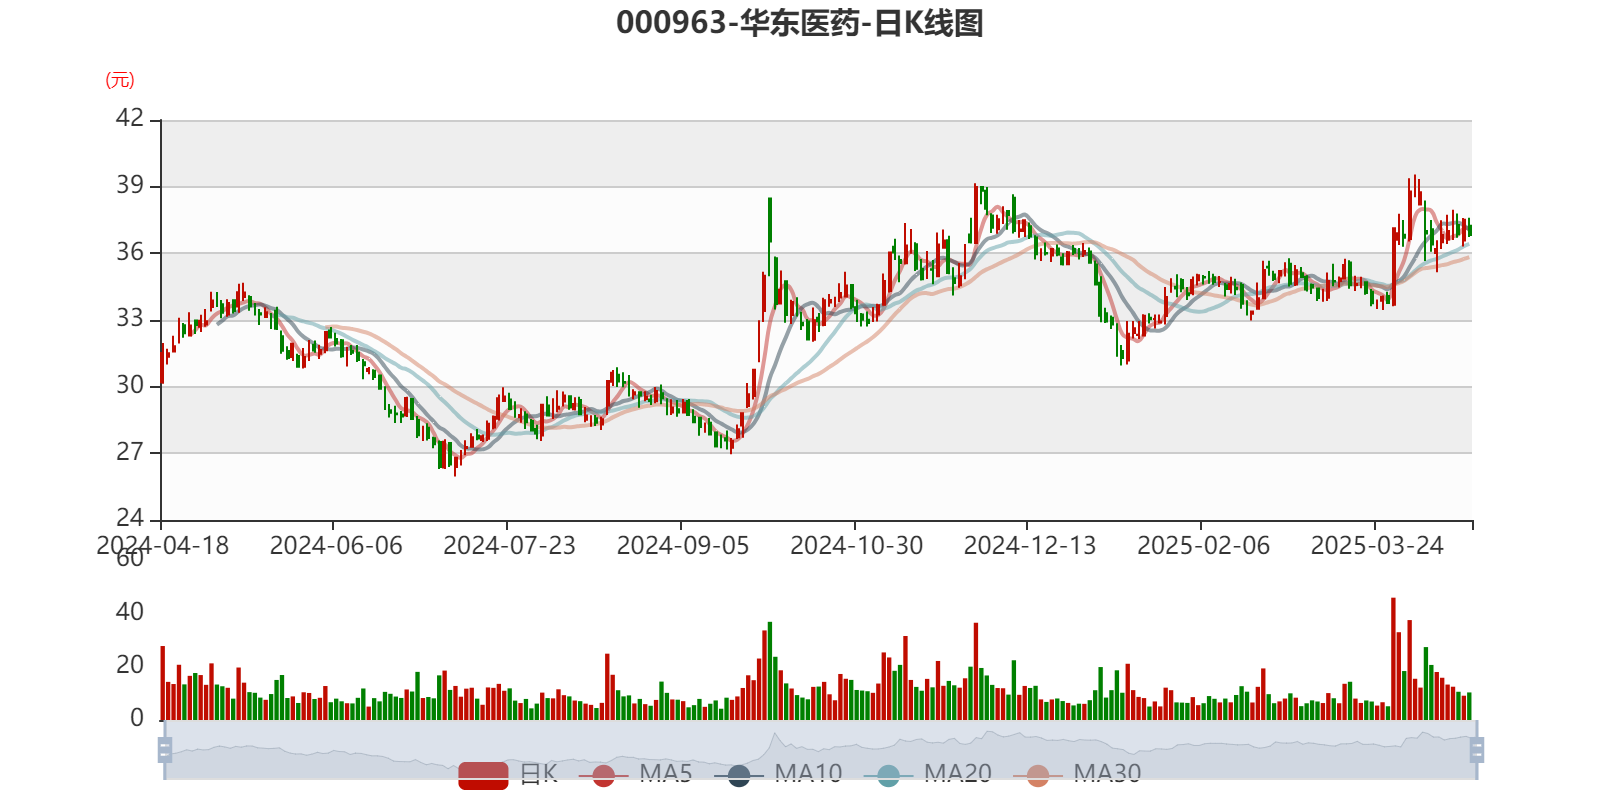Click the 27 price axis label
Screen dimensions: 1600x800
[x=130, y=452]
